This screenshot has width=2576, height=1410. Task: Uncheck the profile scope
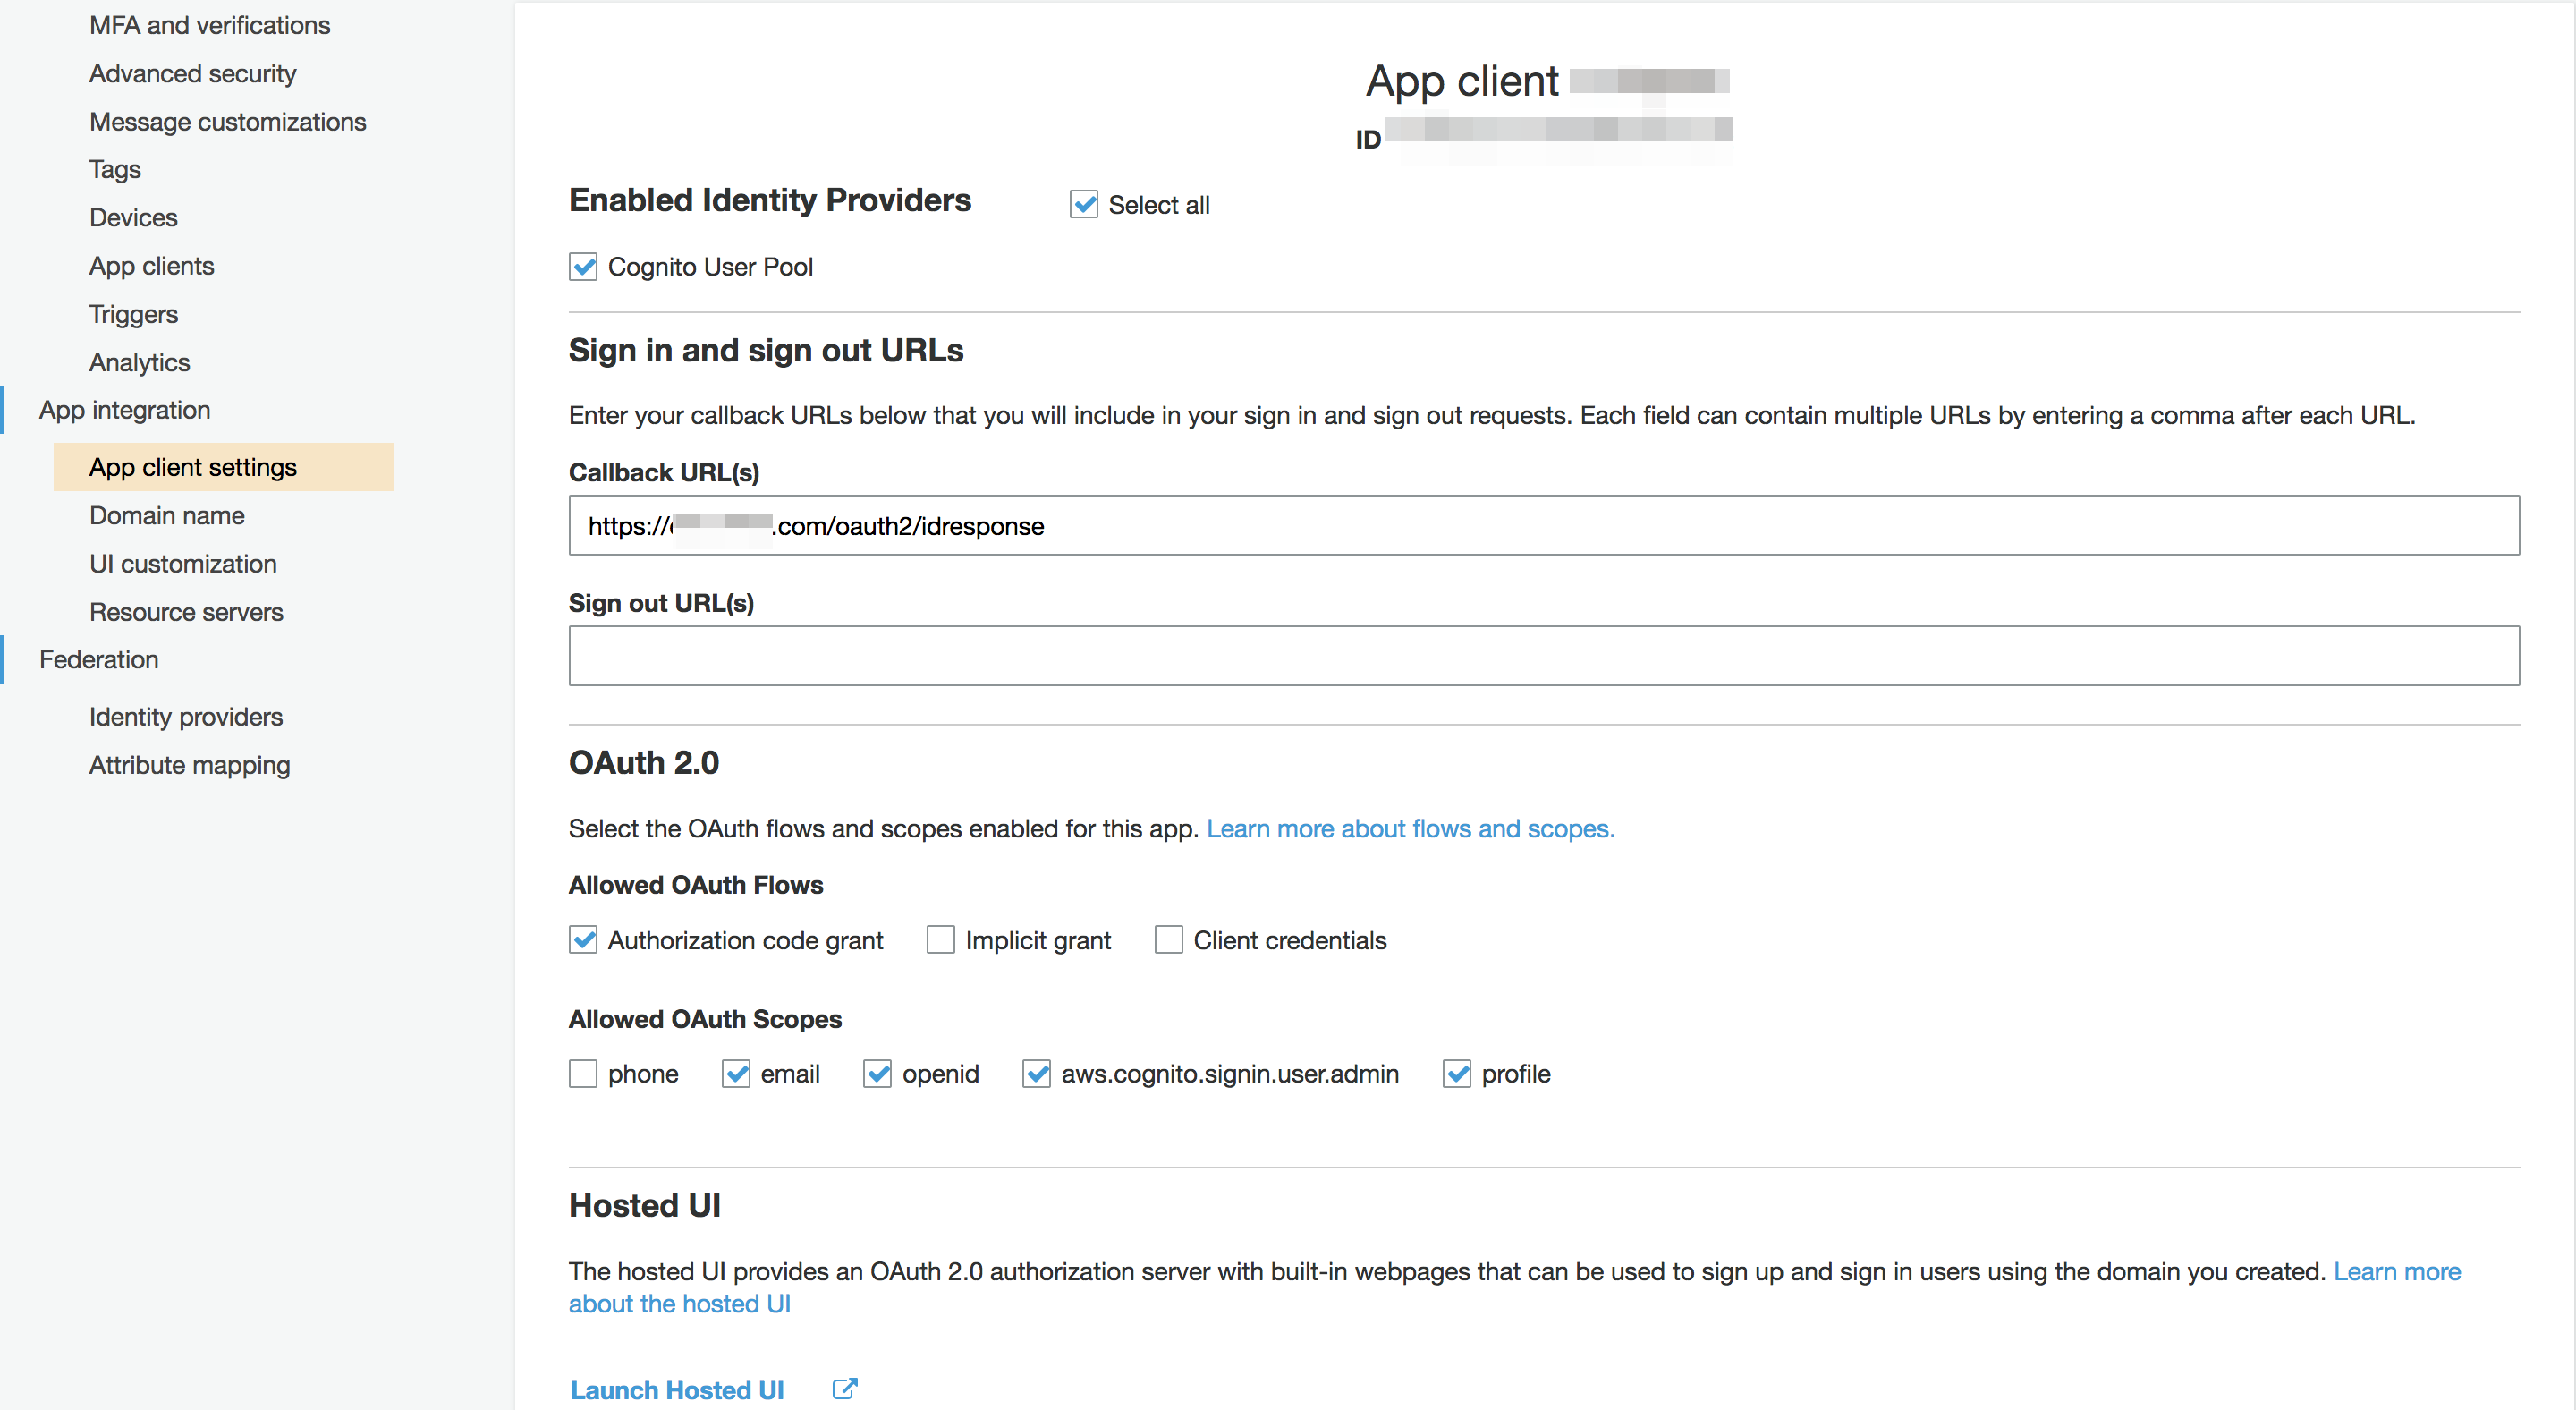1456,1073
